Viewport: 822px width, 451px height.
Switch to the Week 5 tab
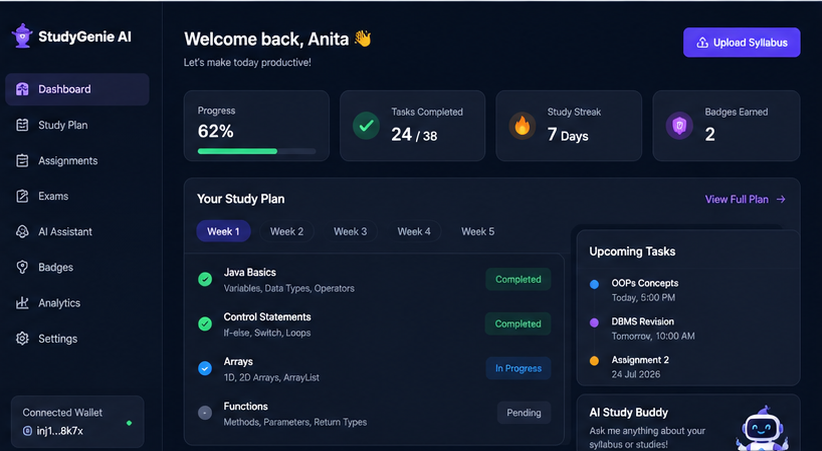click(478, 231)
